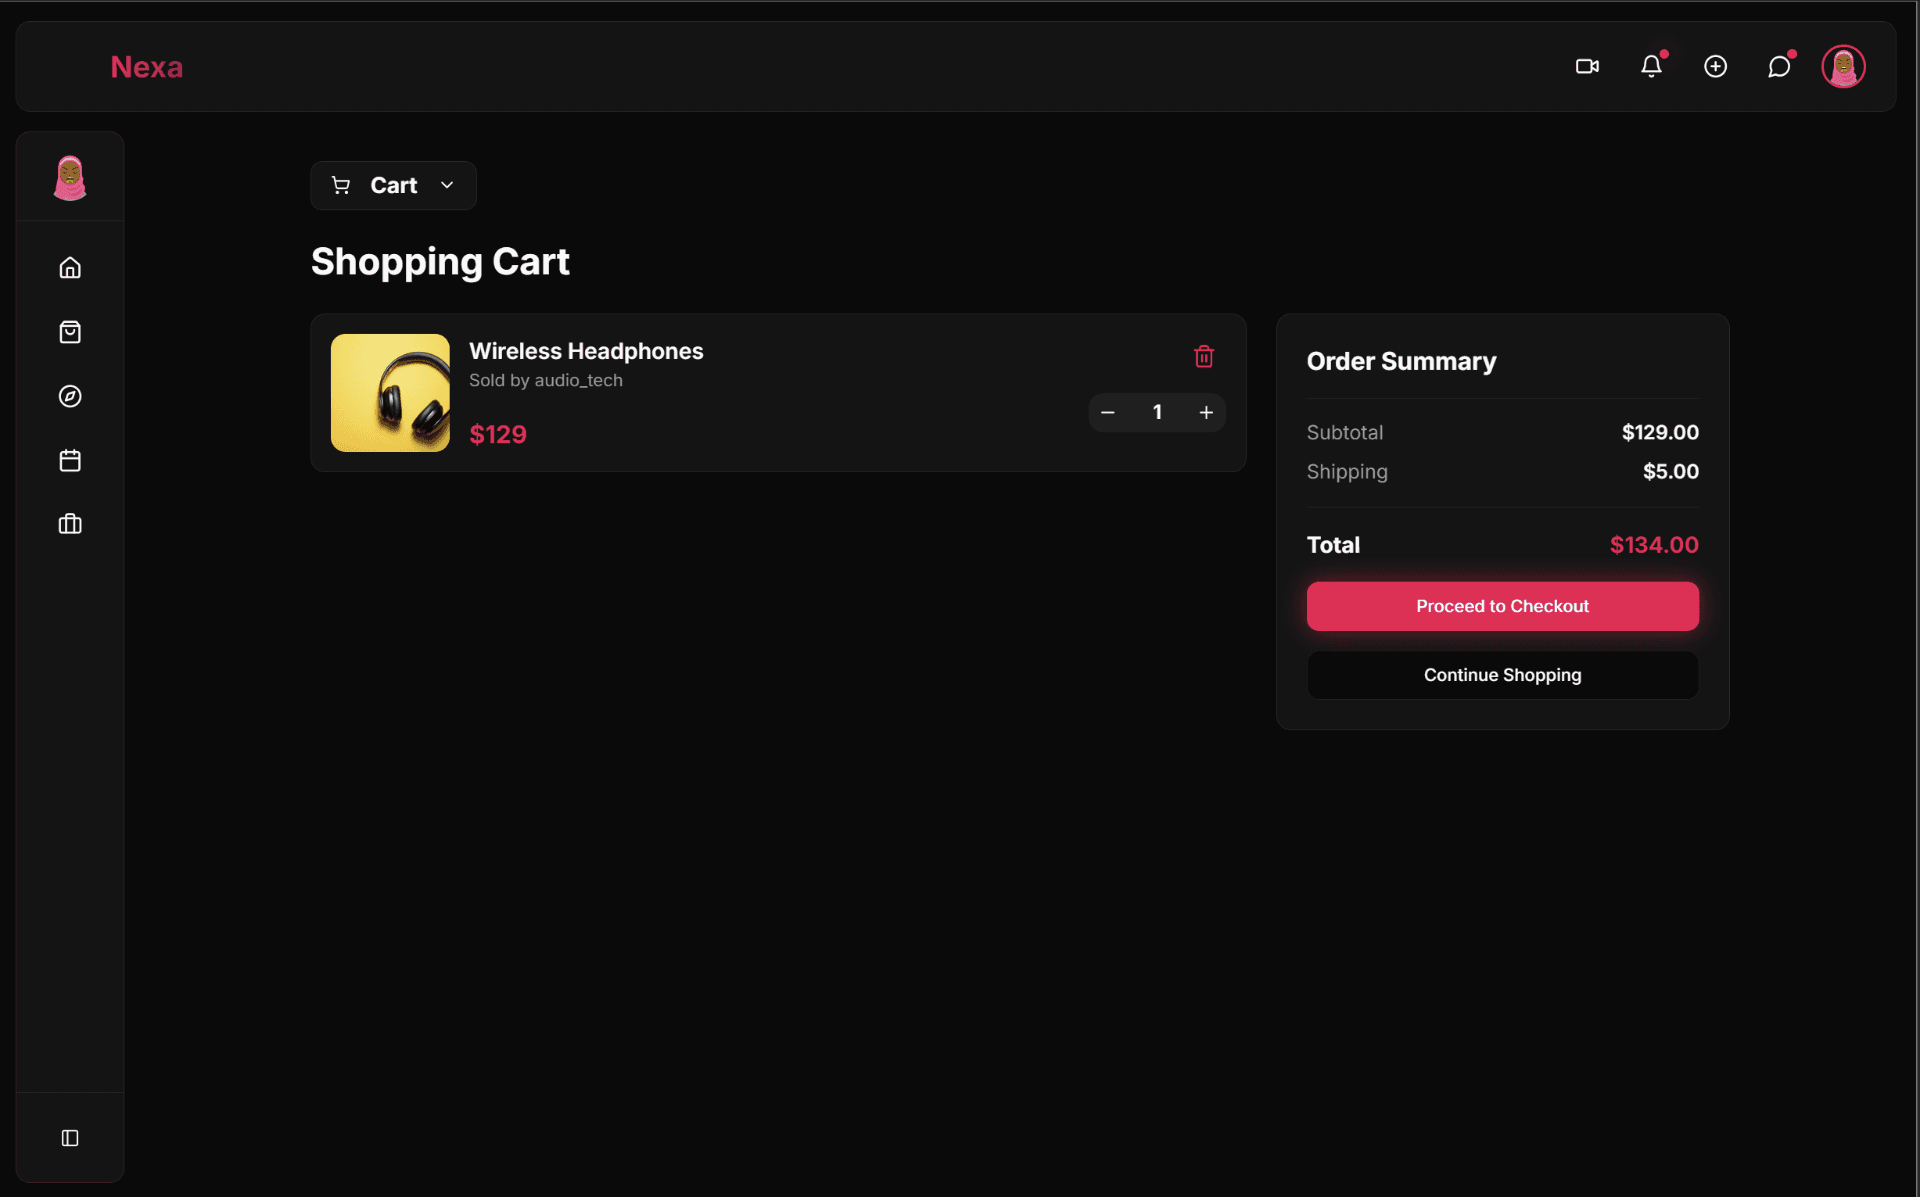
Task: Open the shopping bag sidebar icon
Action: point(70,332)
